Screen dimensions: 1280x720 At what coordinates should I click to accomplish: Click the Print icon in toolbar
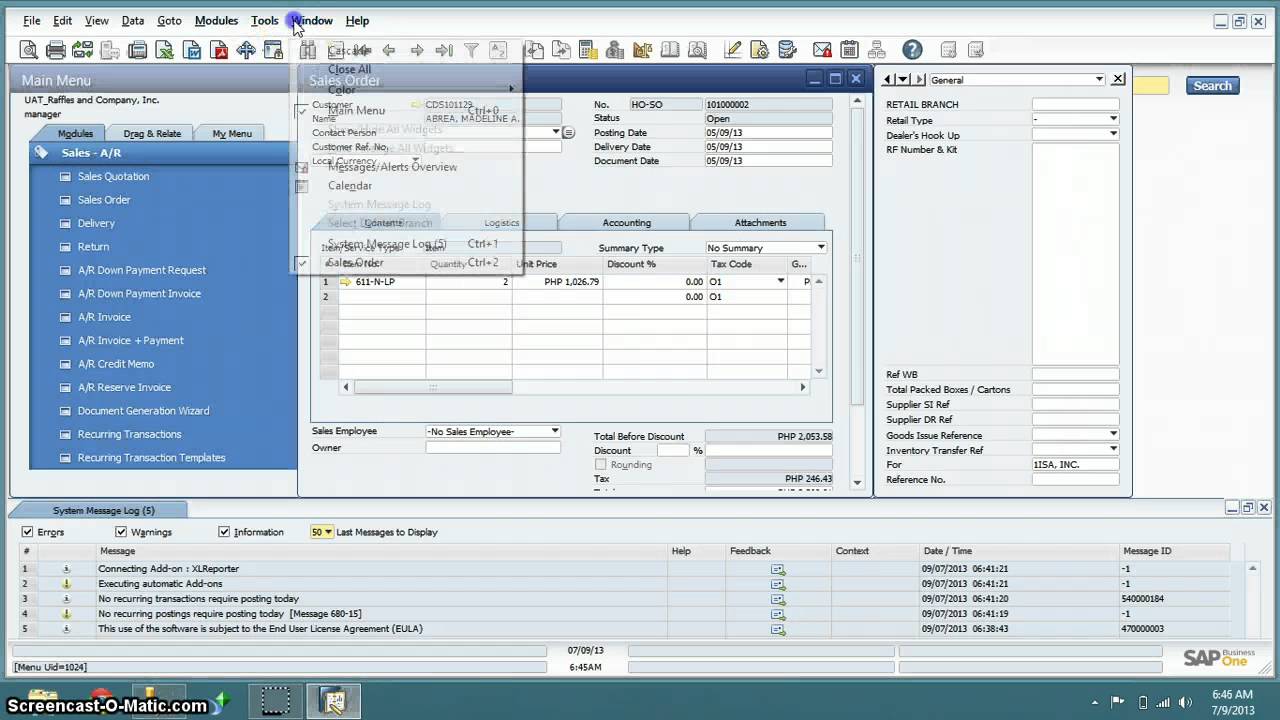point(56,50)
